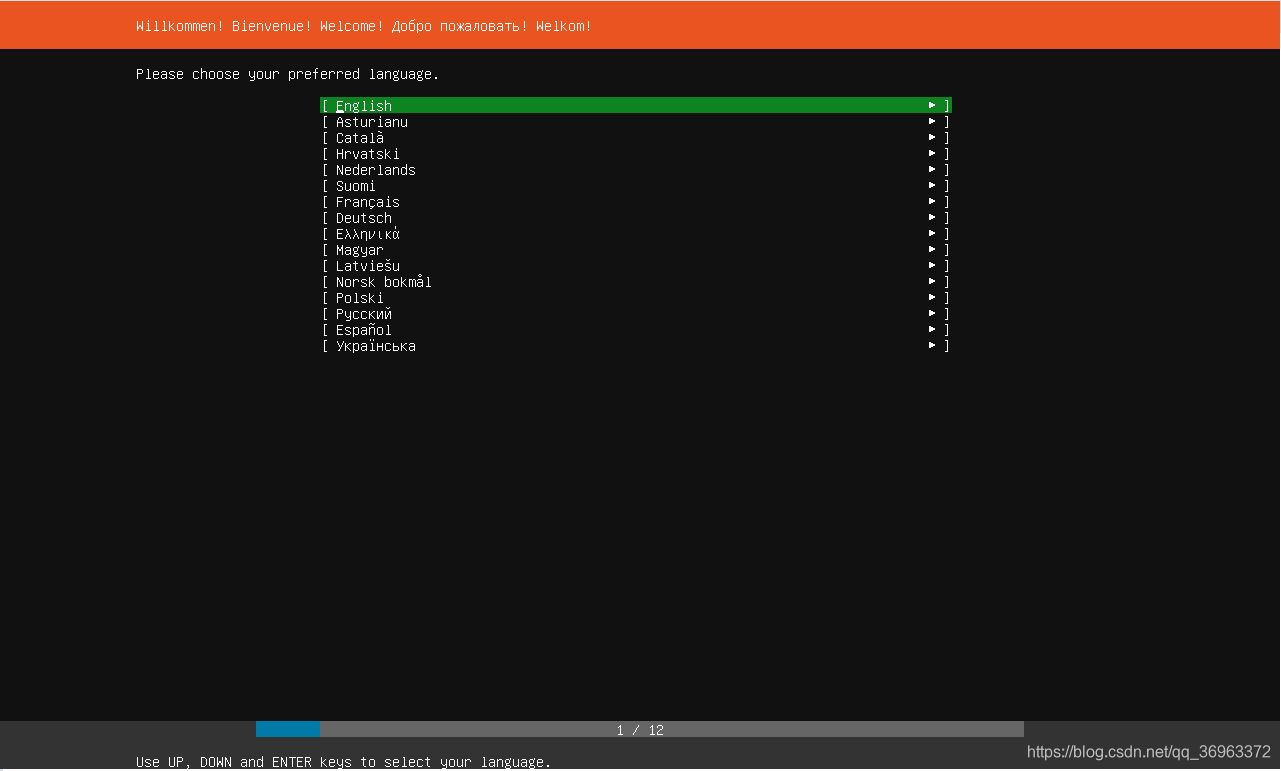Click the arrow at the end of Français row
Viewport: 1281px width, 771px height.
[x=932, y=201]
